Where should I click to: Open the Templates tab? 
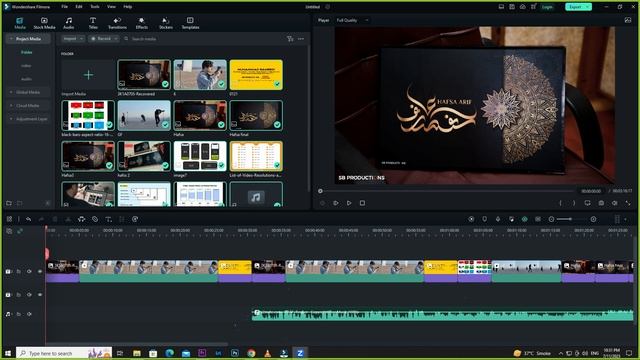tap(190, 23)
